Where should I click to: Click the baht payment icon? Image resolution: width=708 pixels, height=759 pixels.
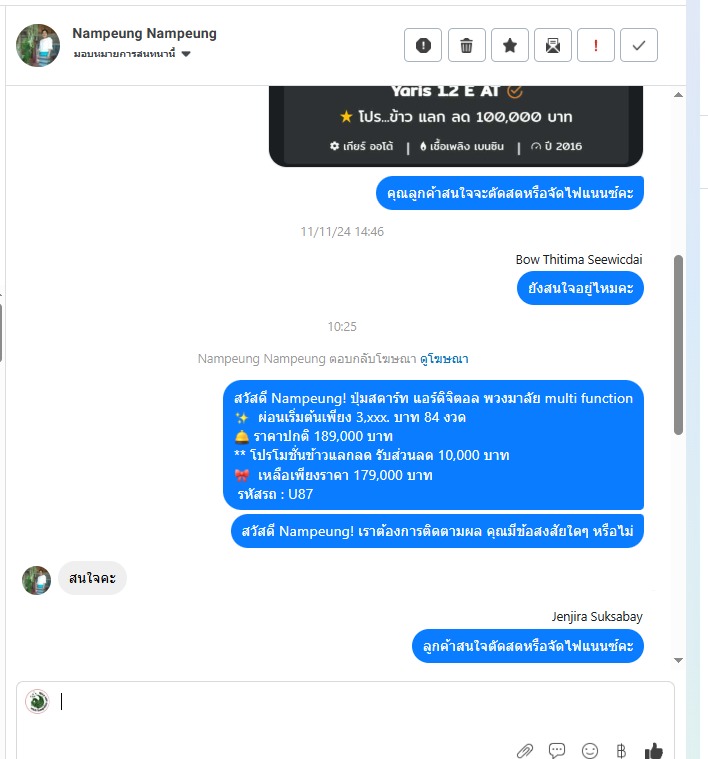621,750
